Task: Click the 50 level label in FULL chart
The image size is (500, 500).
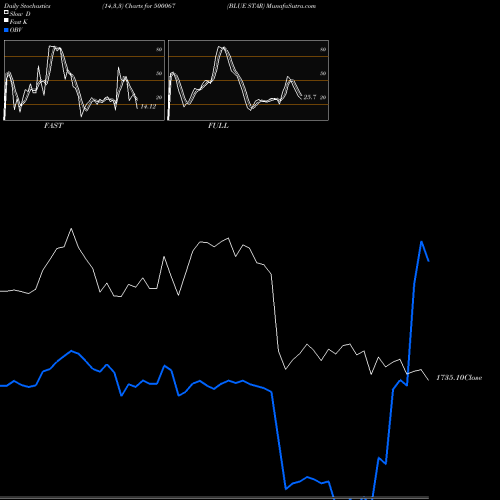Action: (x=323, y=73)
